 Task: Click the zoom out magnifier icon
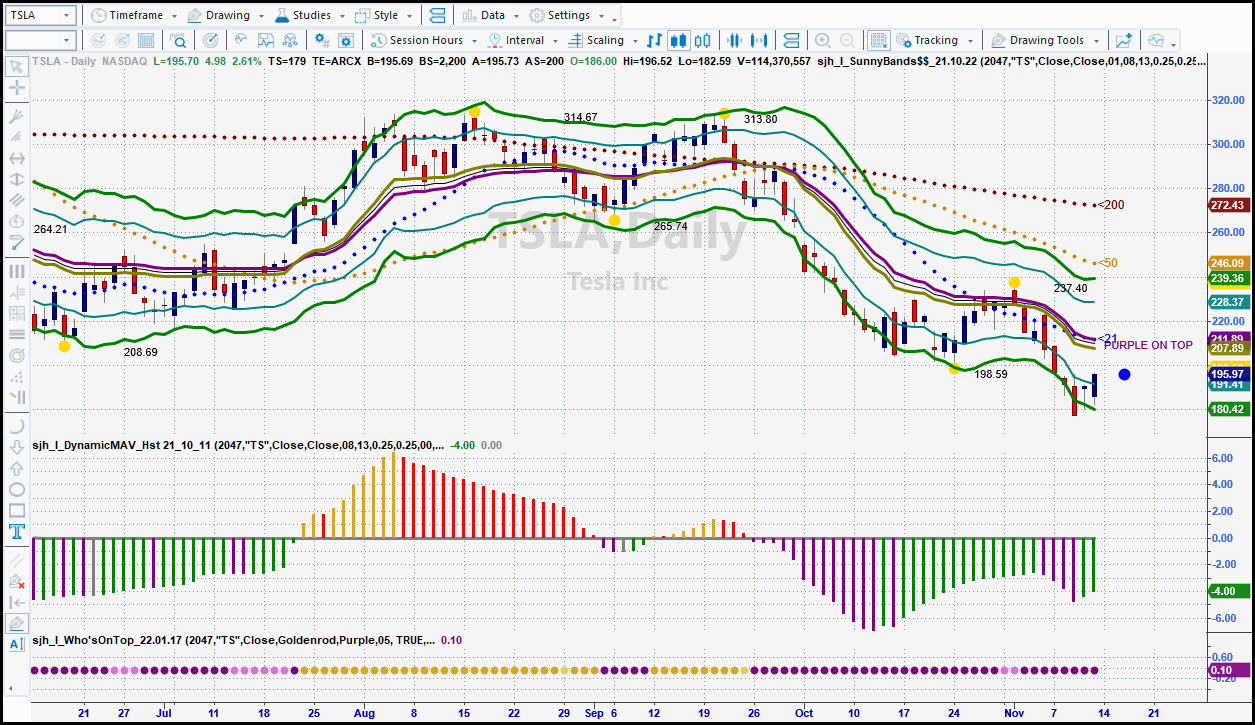coord(847,41)
